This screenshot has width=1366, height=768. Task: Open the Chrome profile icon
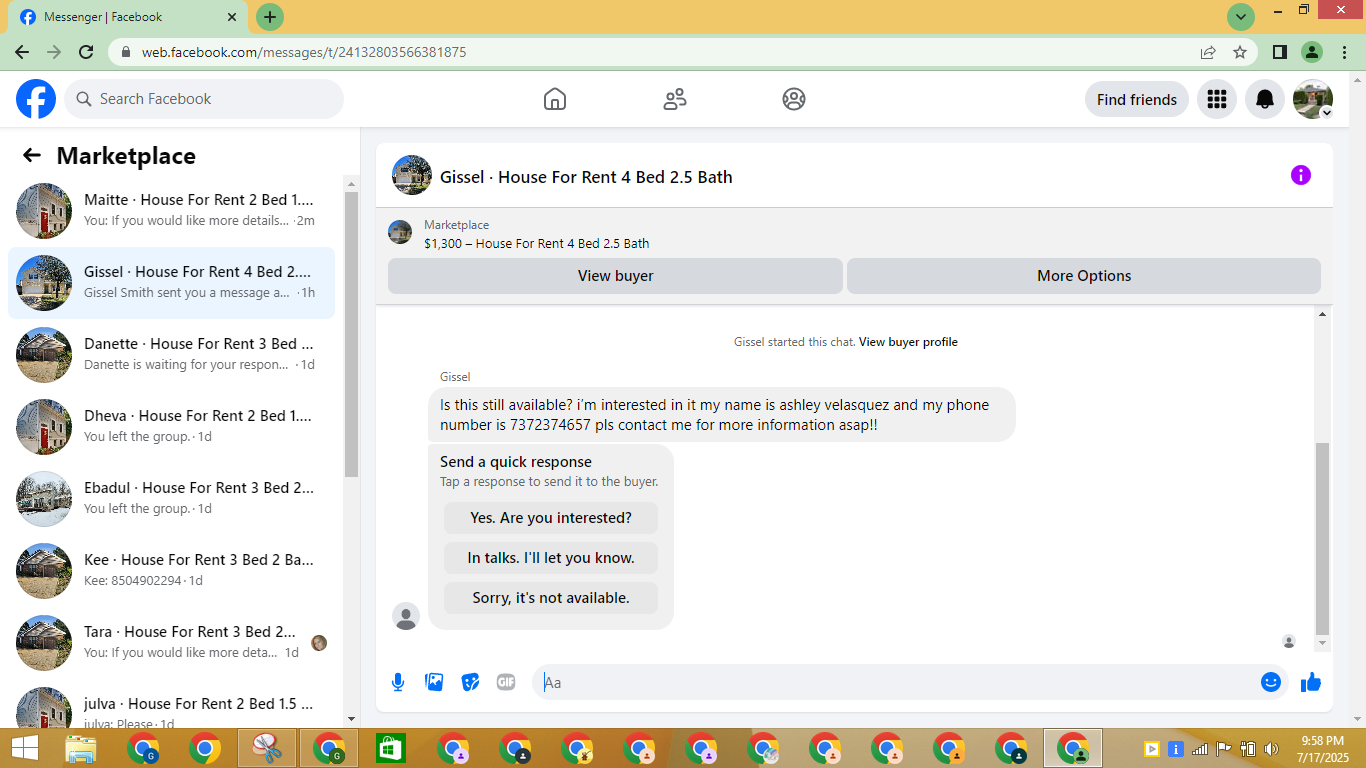pyautogui.click(x=1312, y=52)
